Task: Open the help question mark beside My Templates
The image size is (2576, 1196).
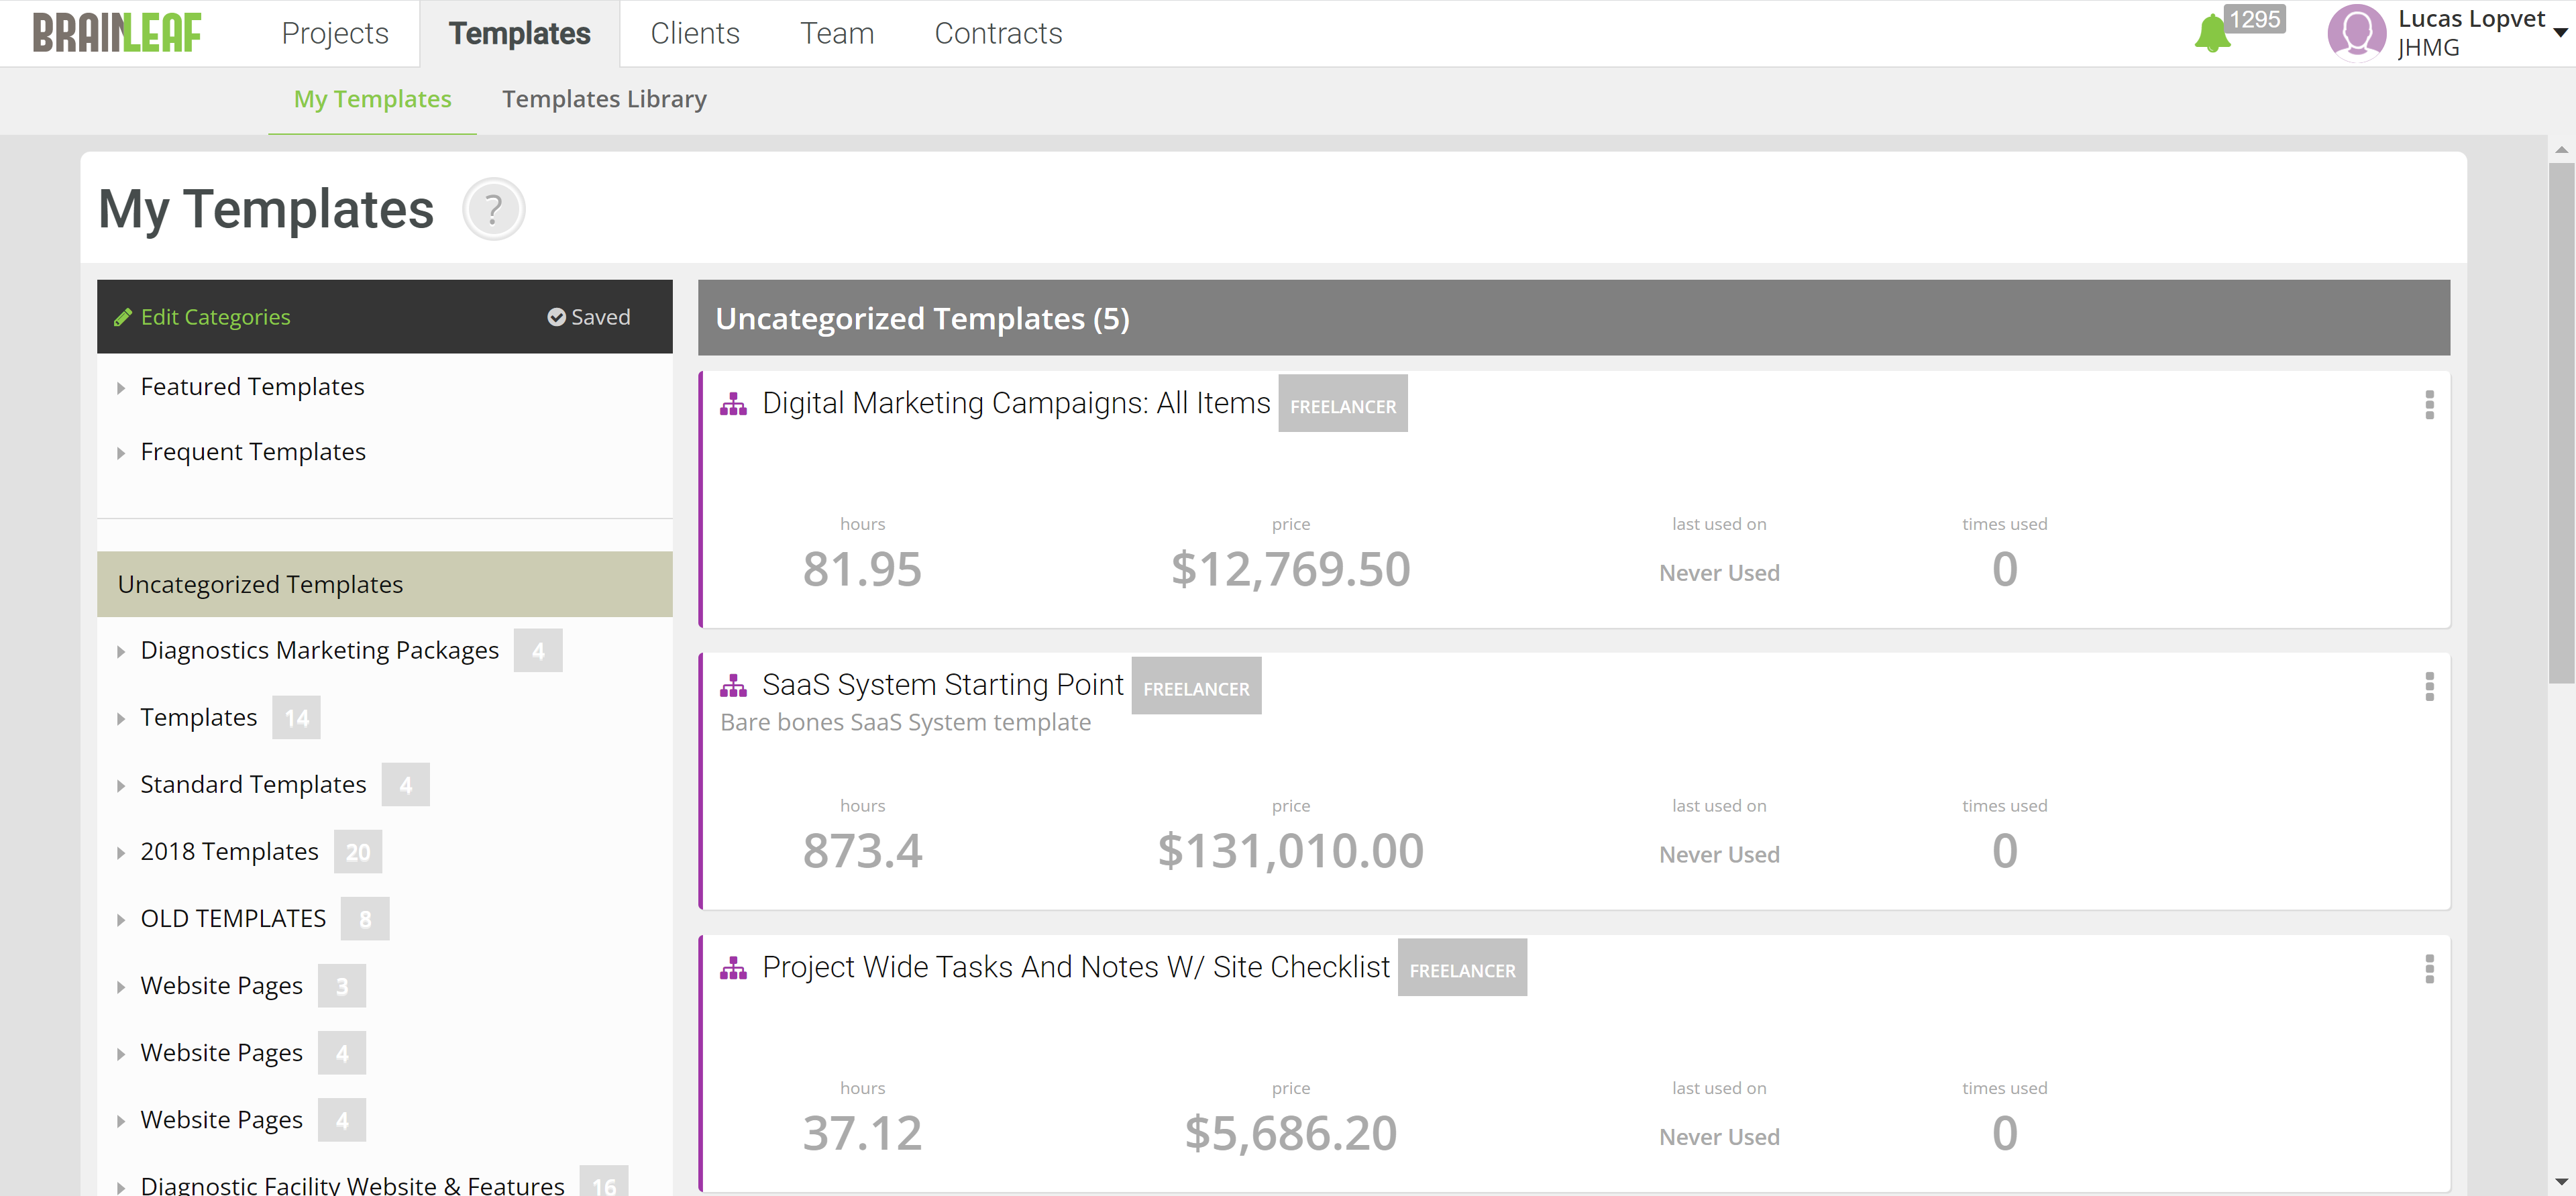Action: 493,209
